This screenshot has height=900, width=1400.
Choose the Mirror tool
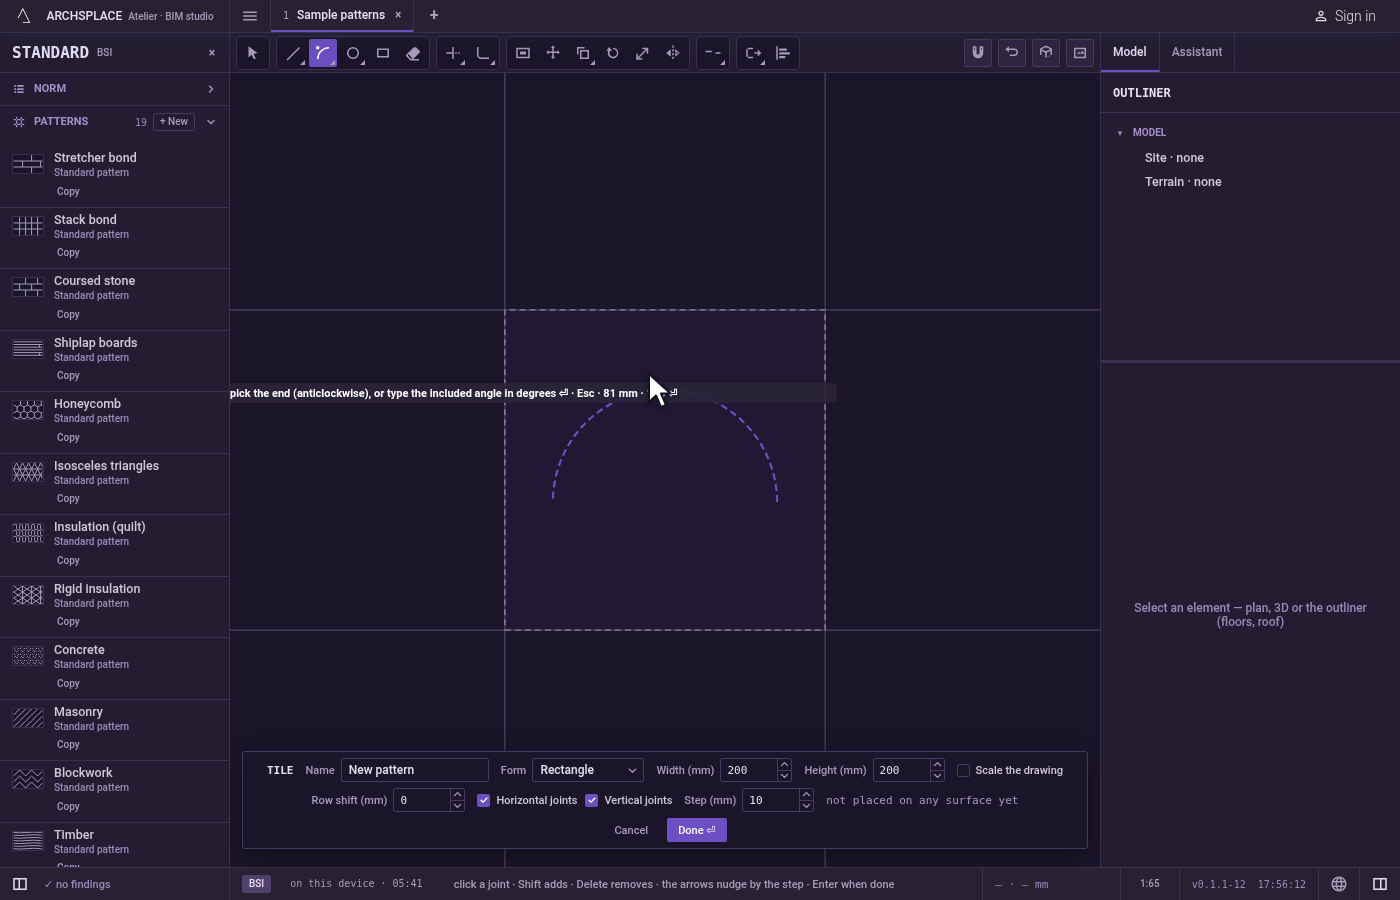click(x=673, y=53)
